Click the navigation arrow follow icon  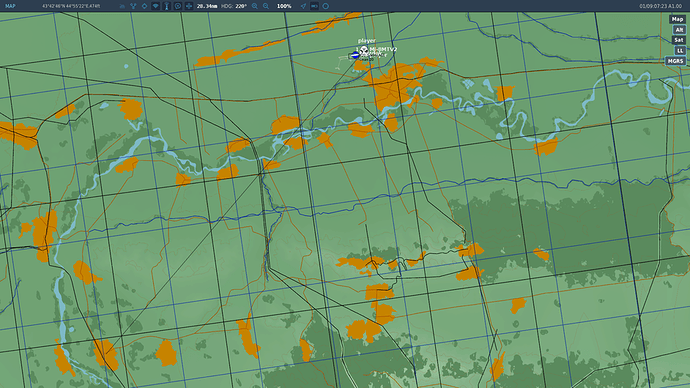(x=303, y=6)
